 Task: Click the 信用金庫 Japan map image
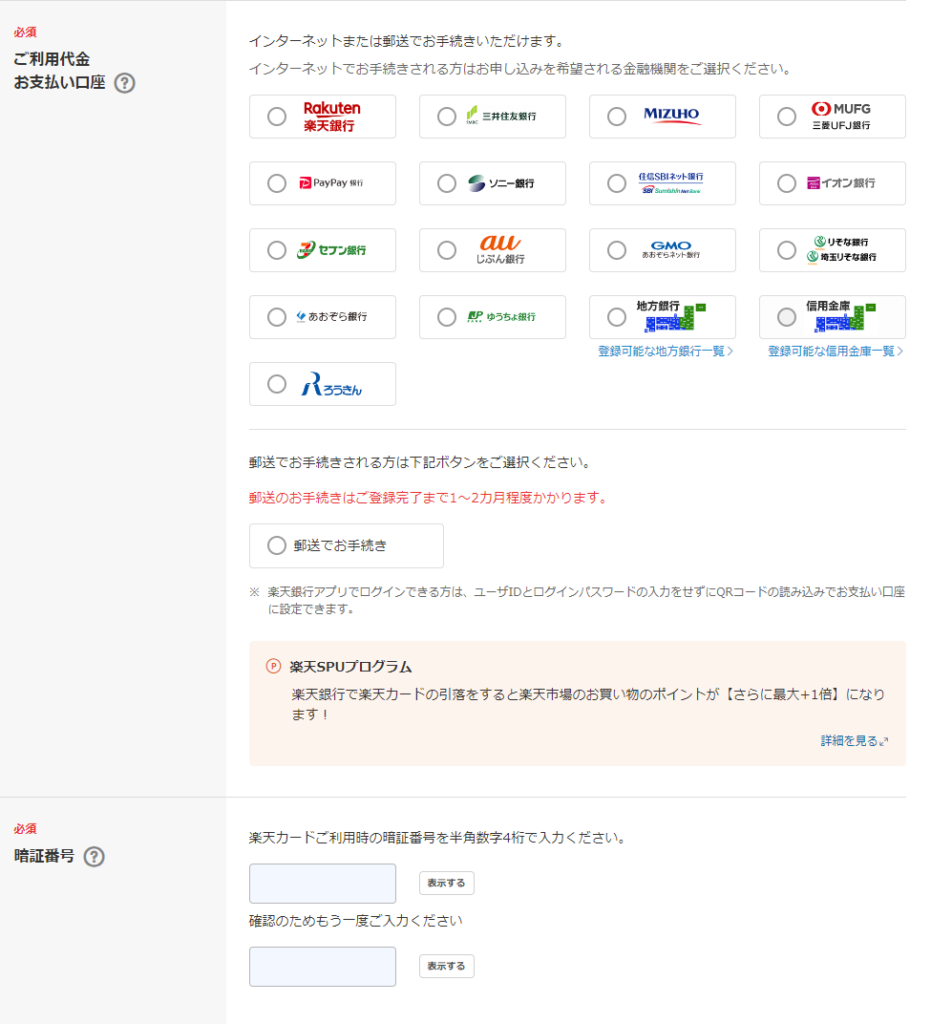(845, 317)
